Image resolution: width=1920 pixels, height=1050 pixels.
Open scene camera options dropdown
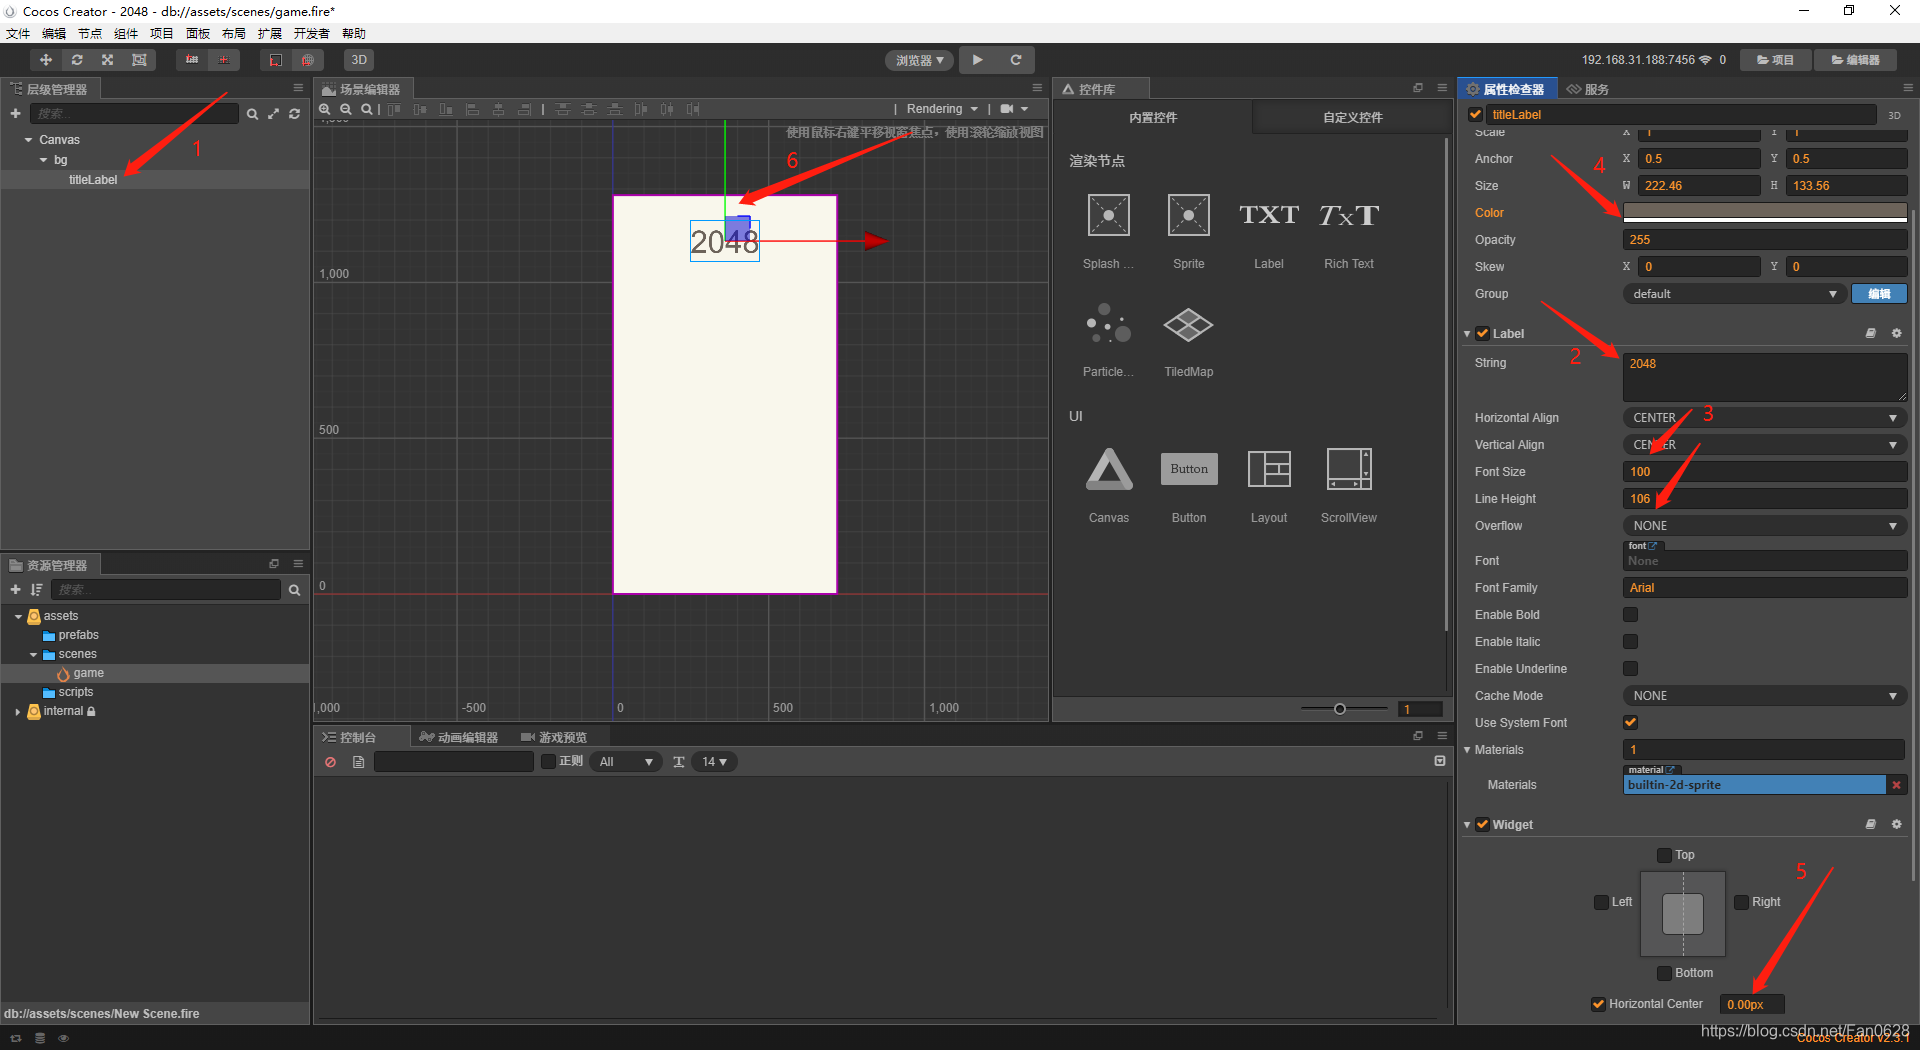pyautogui.click(x=1014, y=109)
